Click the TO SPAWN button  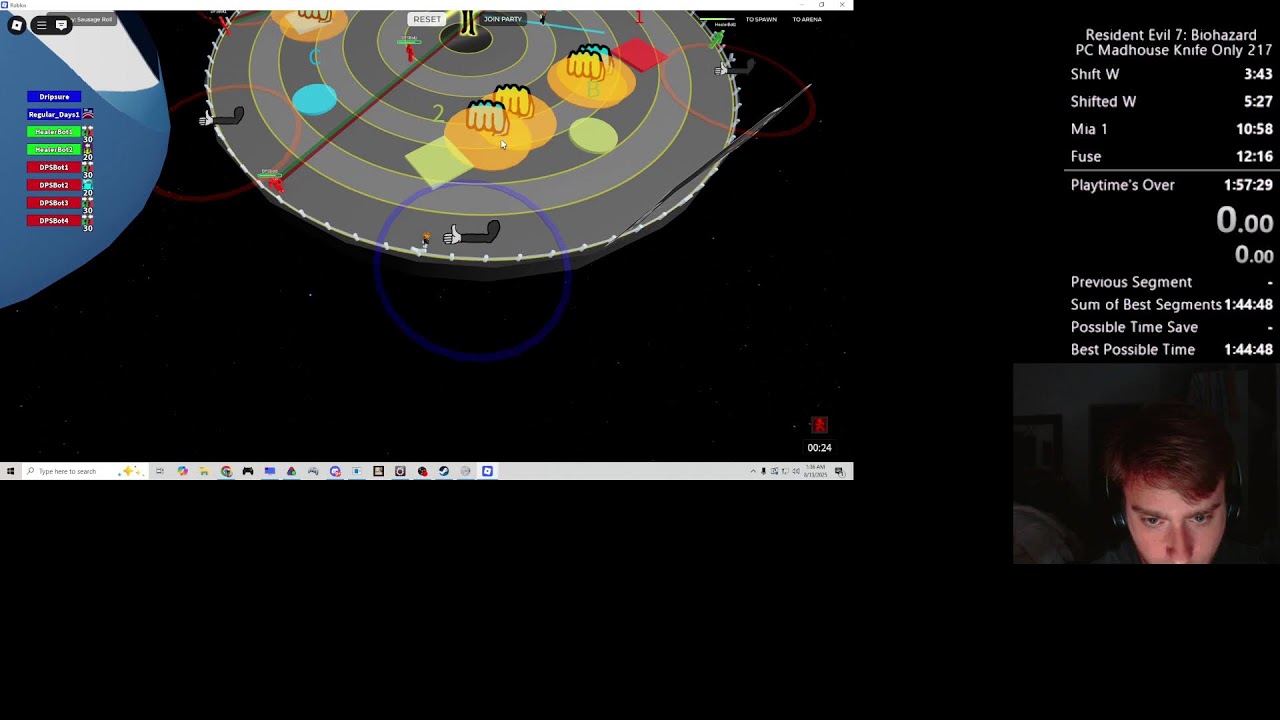(761, 19)
